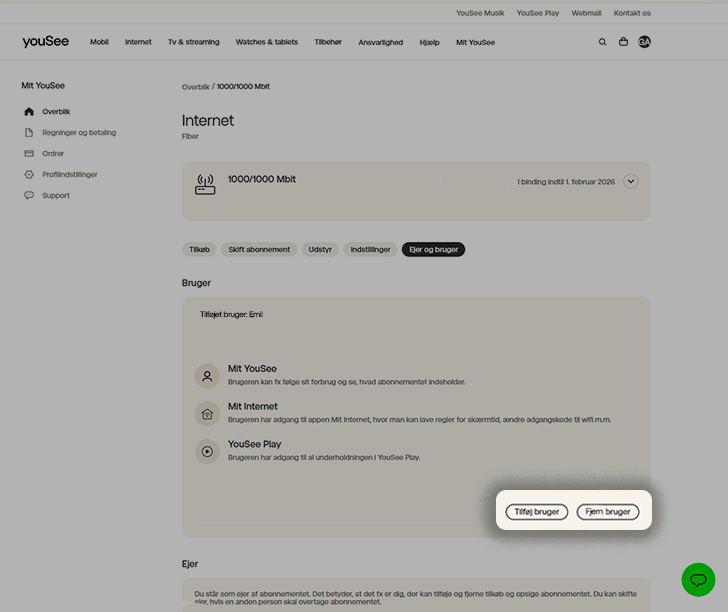Click the Regninger og betaling document icon
The image size is (728, 612).
[29, 133]
